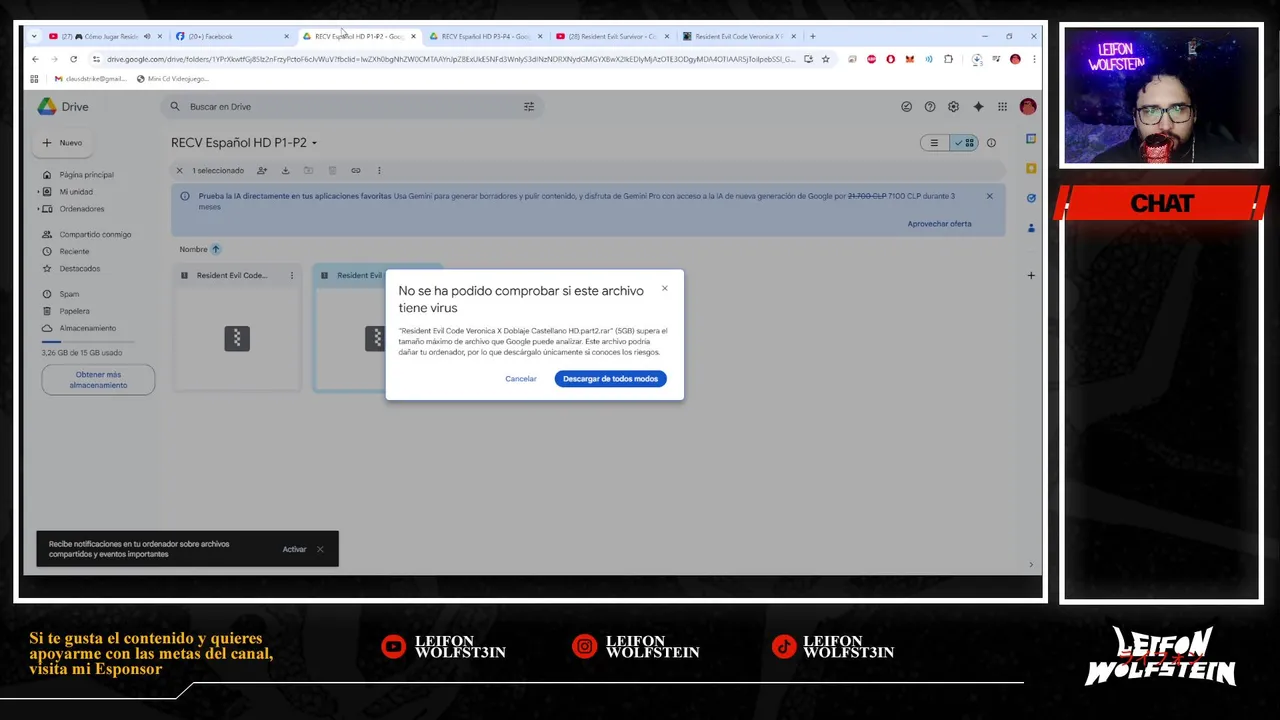
Task: Open more options on first Resident Evil Code file
Action: 292,276
